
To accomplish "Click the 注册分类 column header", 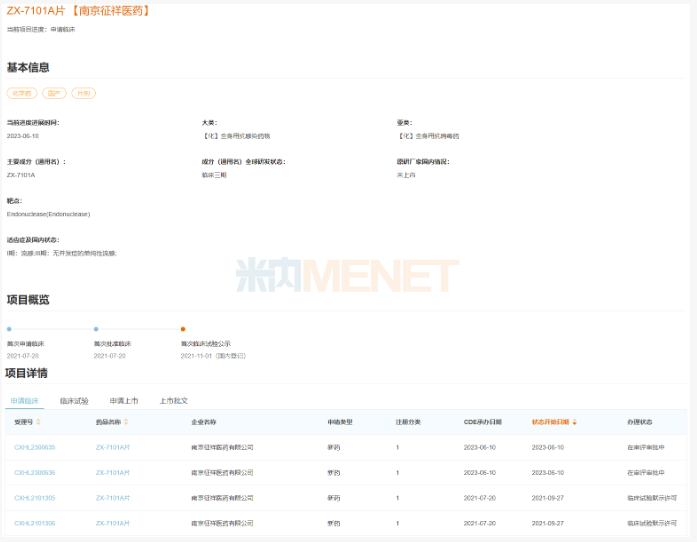I will (408, 422).
